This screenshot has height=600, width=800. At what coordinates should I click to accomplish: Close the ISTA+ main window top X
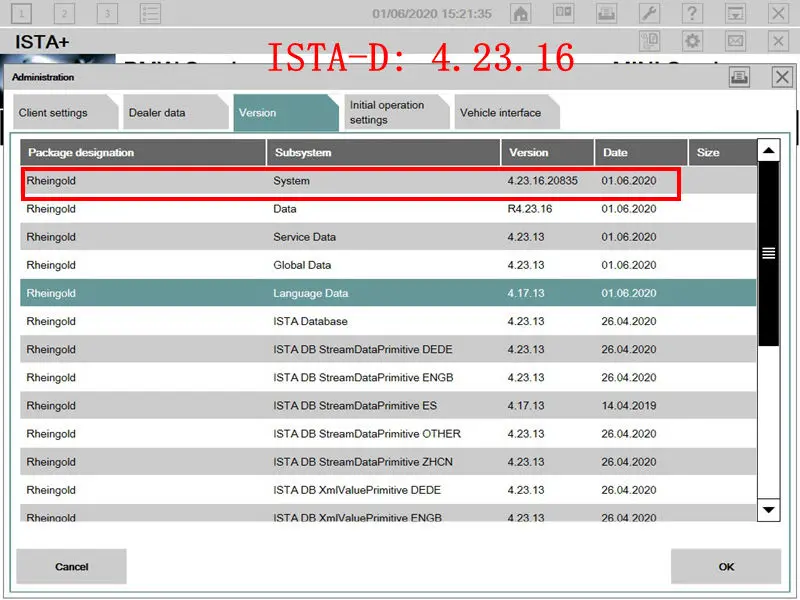[x=778, y=13]
